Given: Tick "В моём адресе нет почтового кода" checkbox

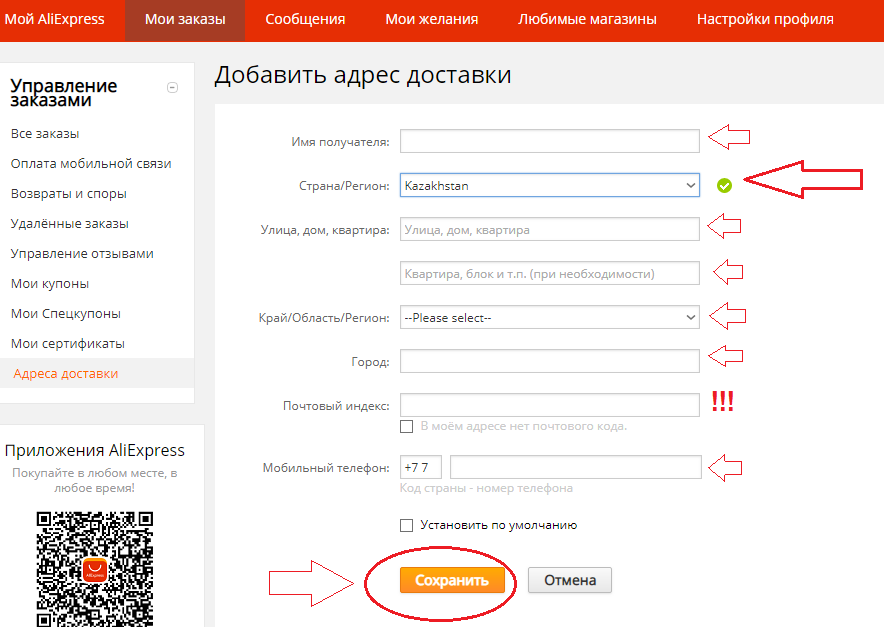Looking at the screenshot, I should [x=406, y=426].
